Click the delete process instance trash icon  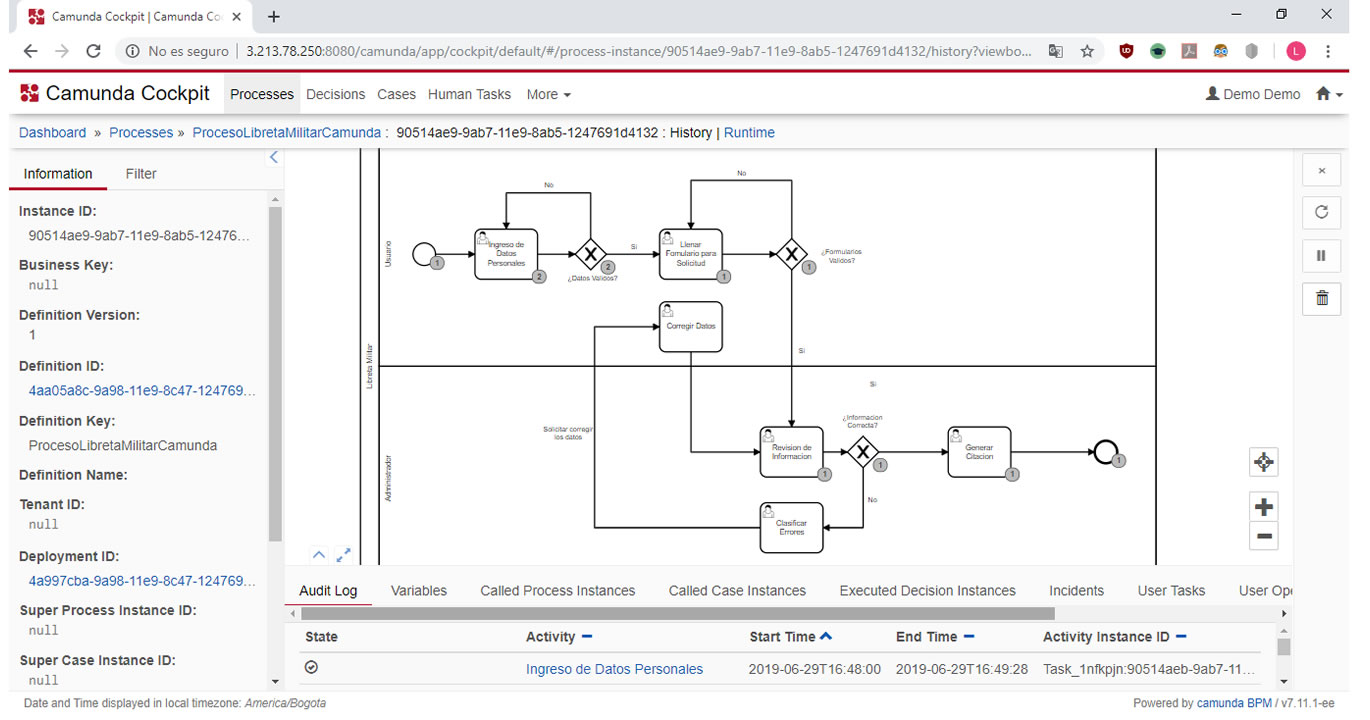[x=1321, y=298]
